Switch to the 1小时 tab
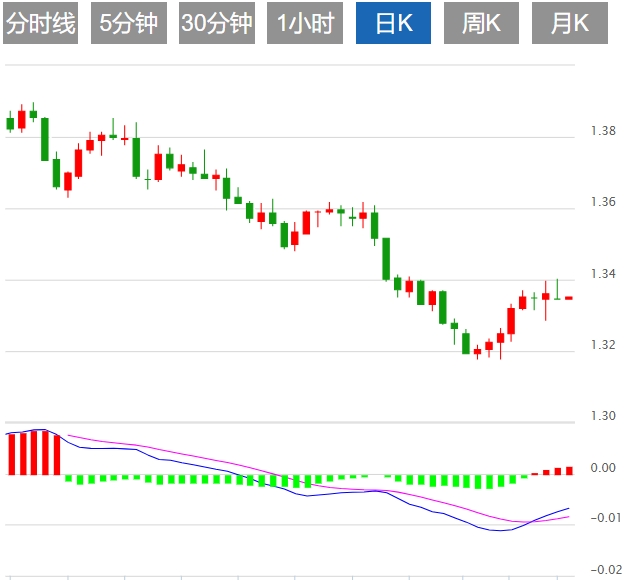Screen dimensions: 636x580 (305, 24)
